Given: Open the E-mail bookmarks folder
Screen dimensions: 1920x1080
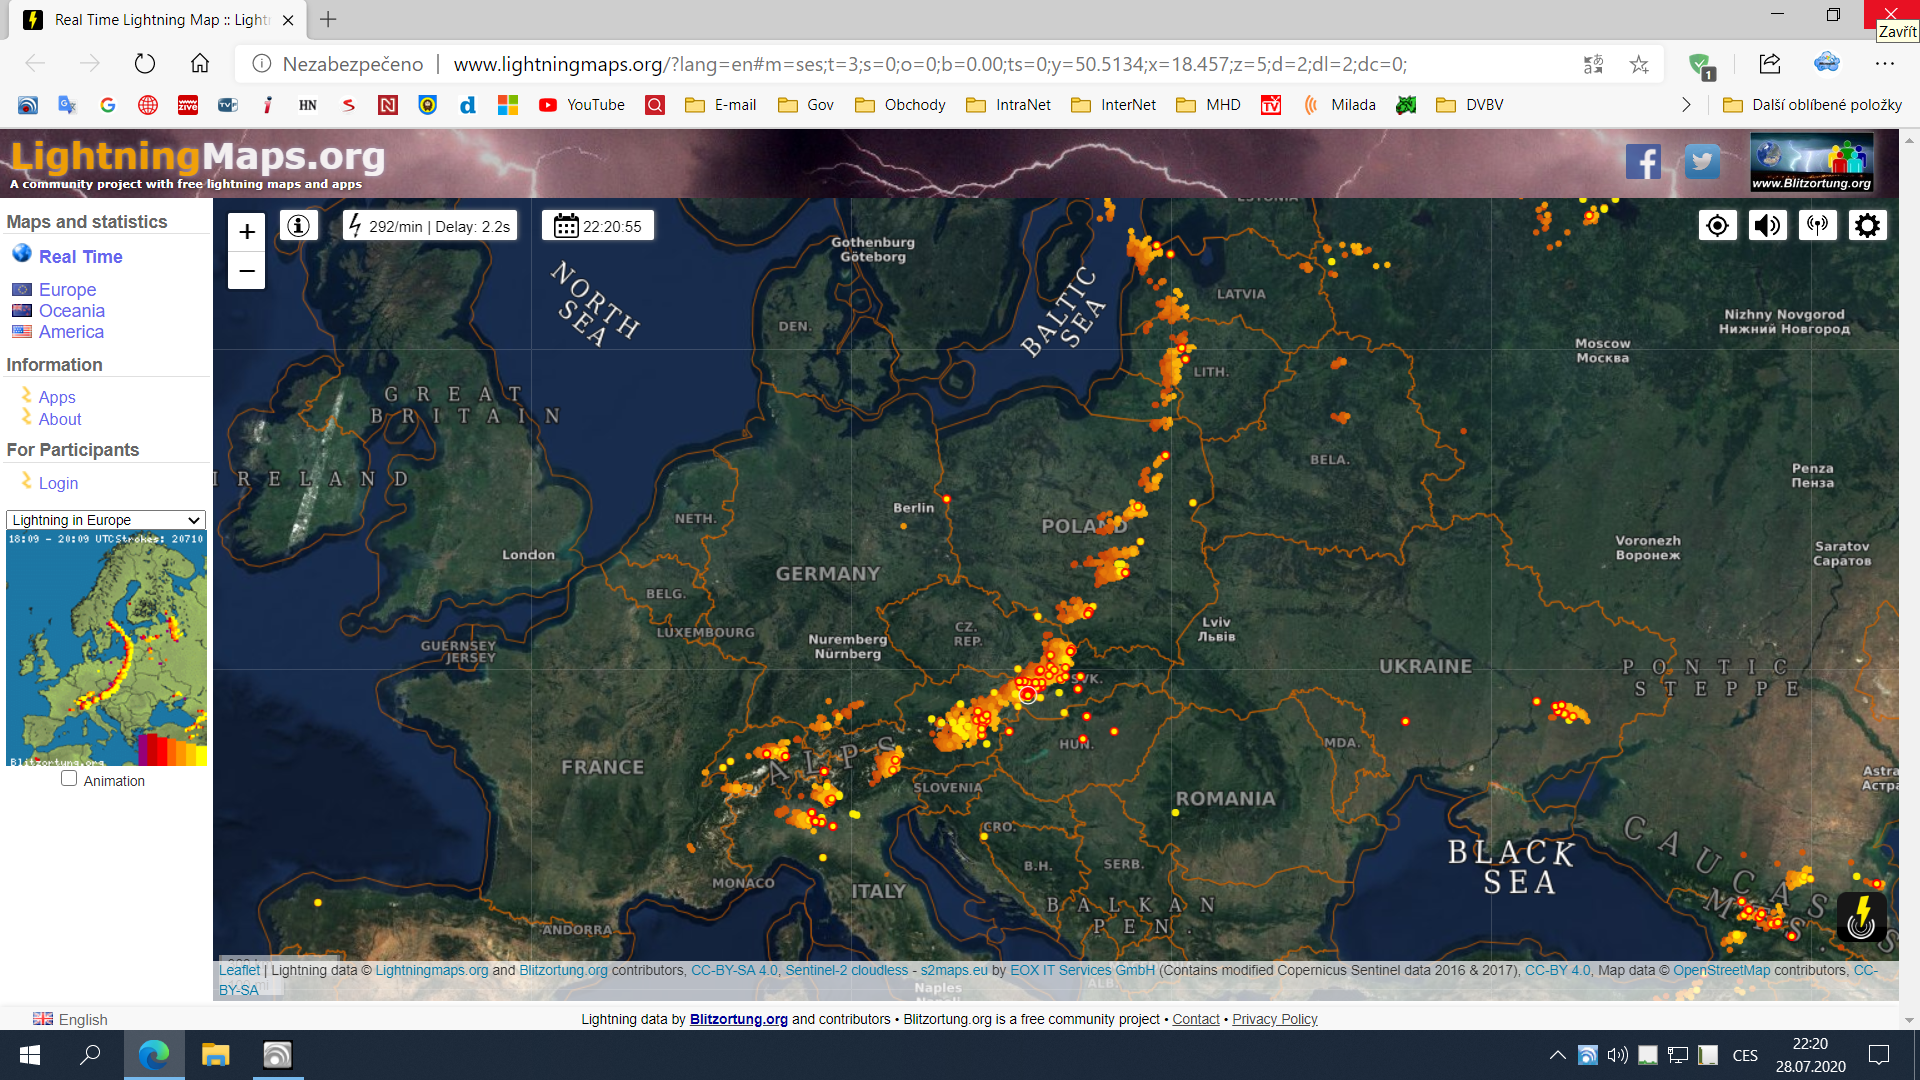Looking at the screenshot, I should tap(720, 105).
